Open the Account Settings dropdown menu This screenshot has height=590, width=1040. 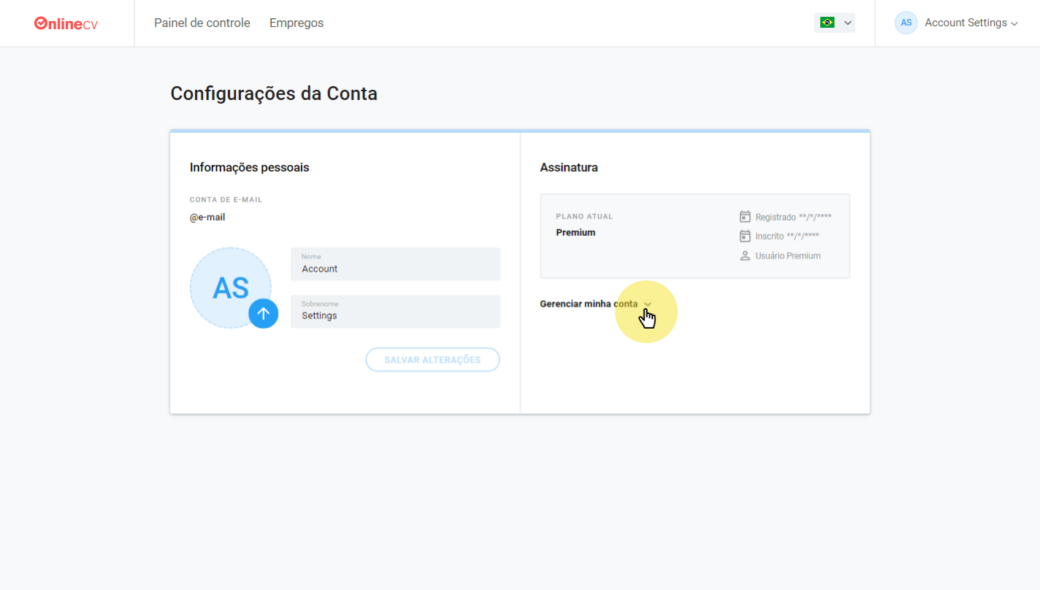click(x=970, y=23)
